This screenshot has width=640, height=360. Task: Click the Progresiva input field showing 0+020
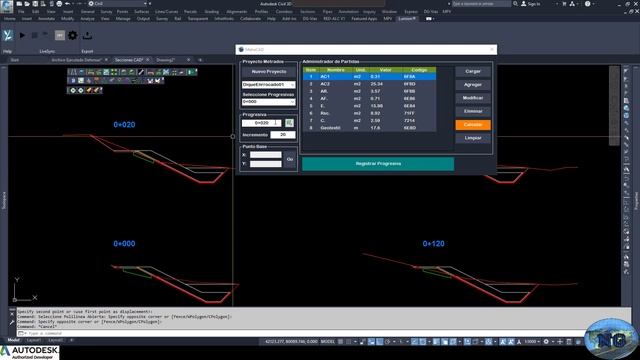pyautogui.click(x=262, y=123)
